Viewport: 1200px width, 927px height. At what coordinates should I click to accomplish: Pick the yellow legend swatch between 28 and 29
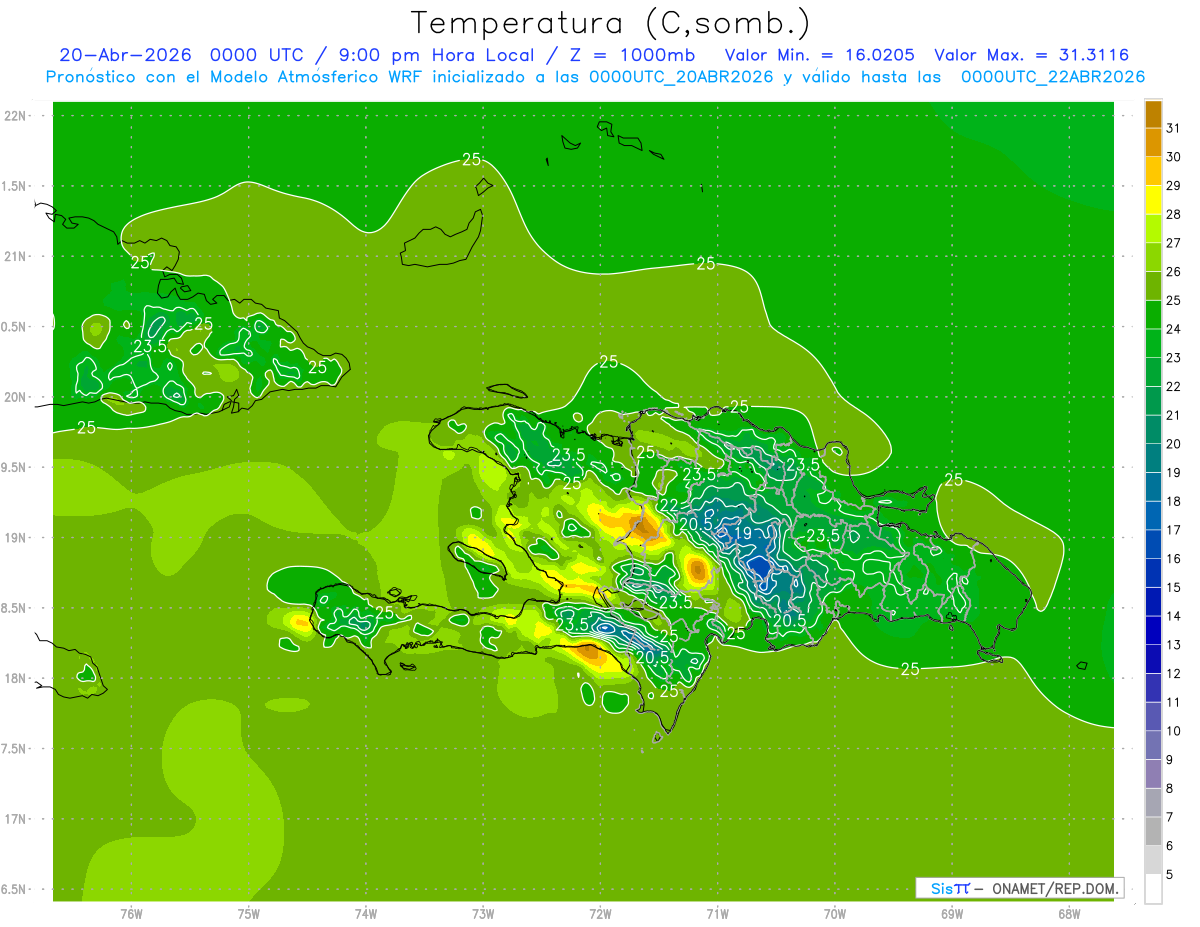pos(1153,201)
